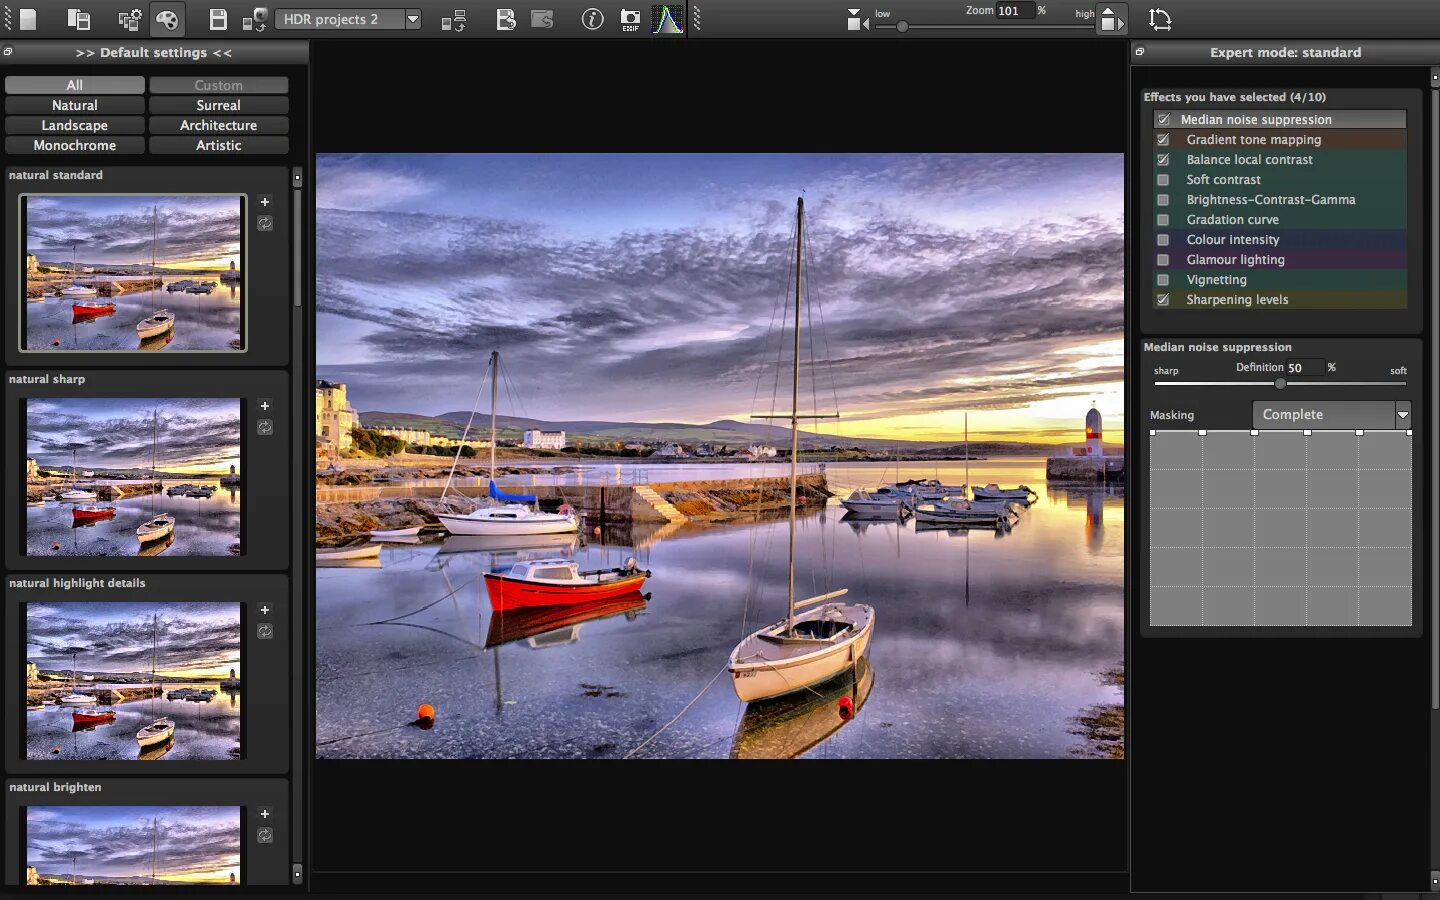
Task: Enable Vignetting effect checkbox
Action: (1163, 280)
